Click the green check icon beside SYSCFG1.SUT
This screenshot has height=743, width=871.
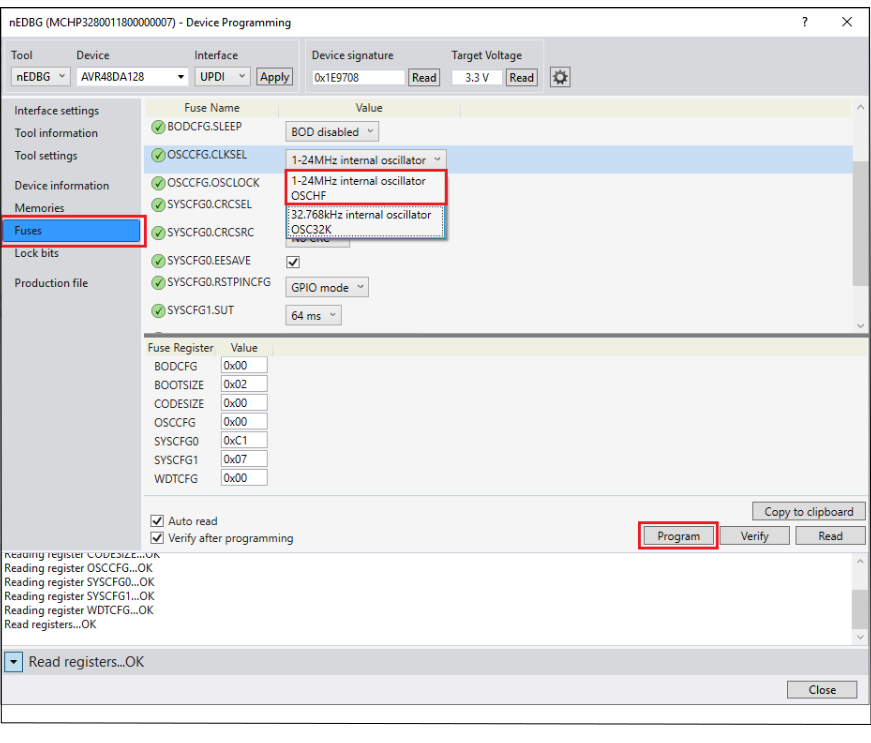[158, 311]
